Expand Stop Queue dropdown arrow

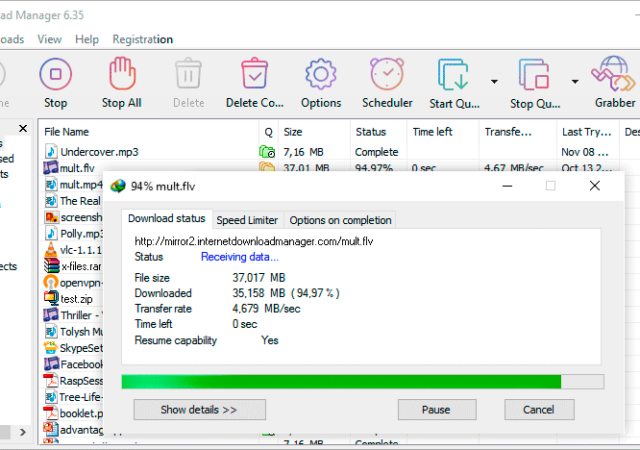(x=575, y=82)
